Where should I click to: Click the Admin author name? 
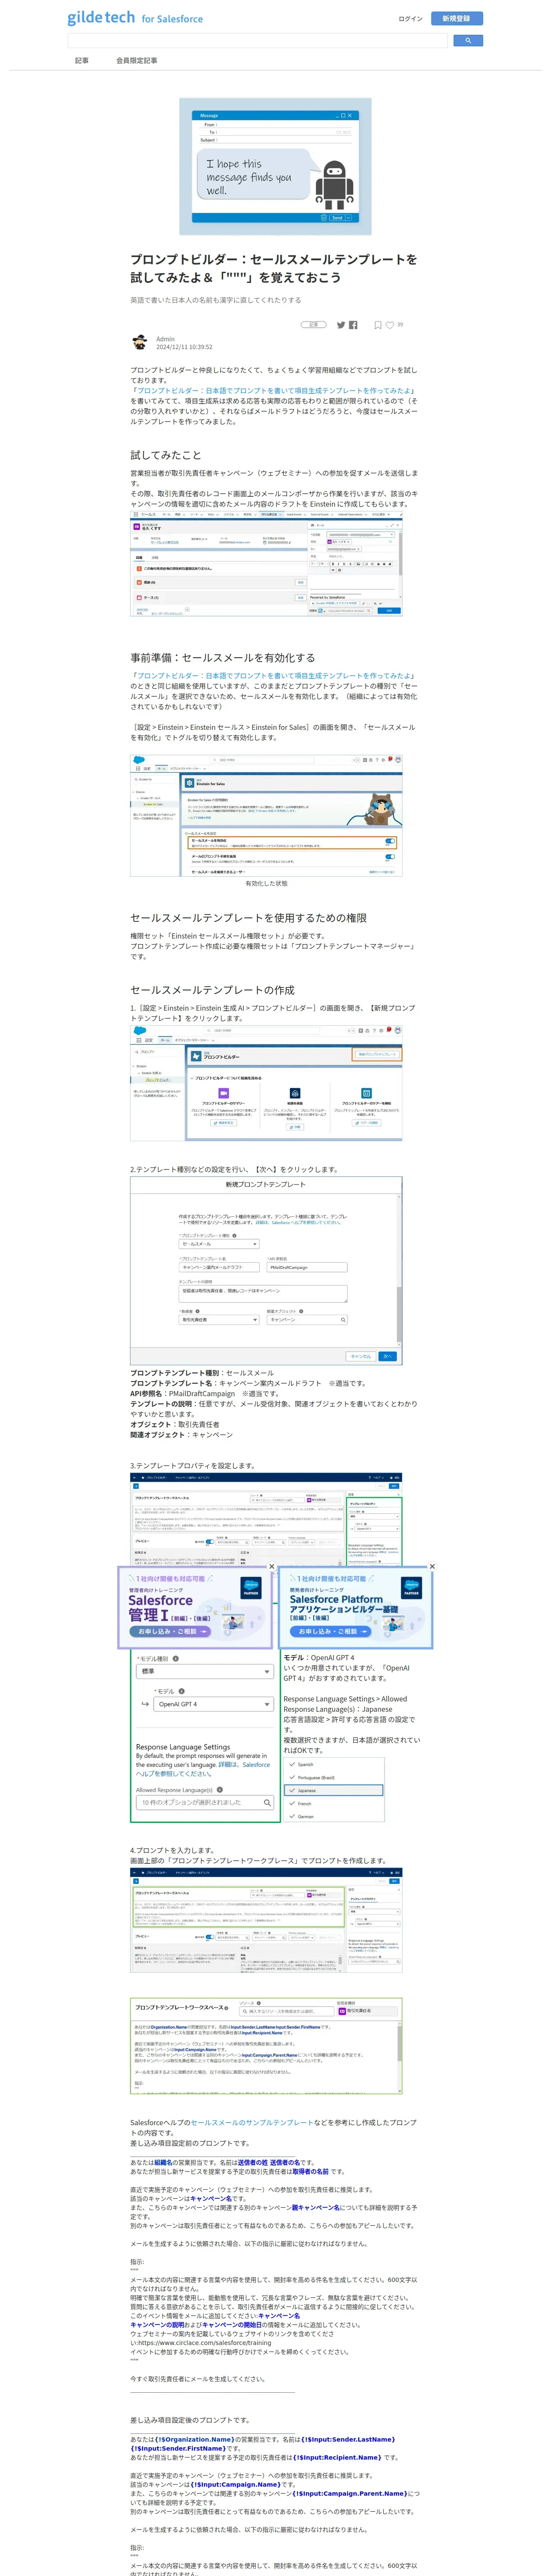pos(165,339)
